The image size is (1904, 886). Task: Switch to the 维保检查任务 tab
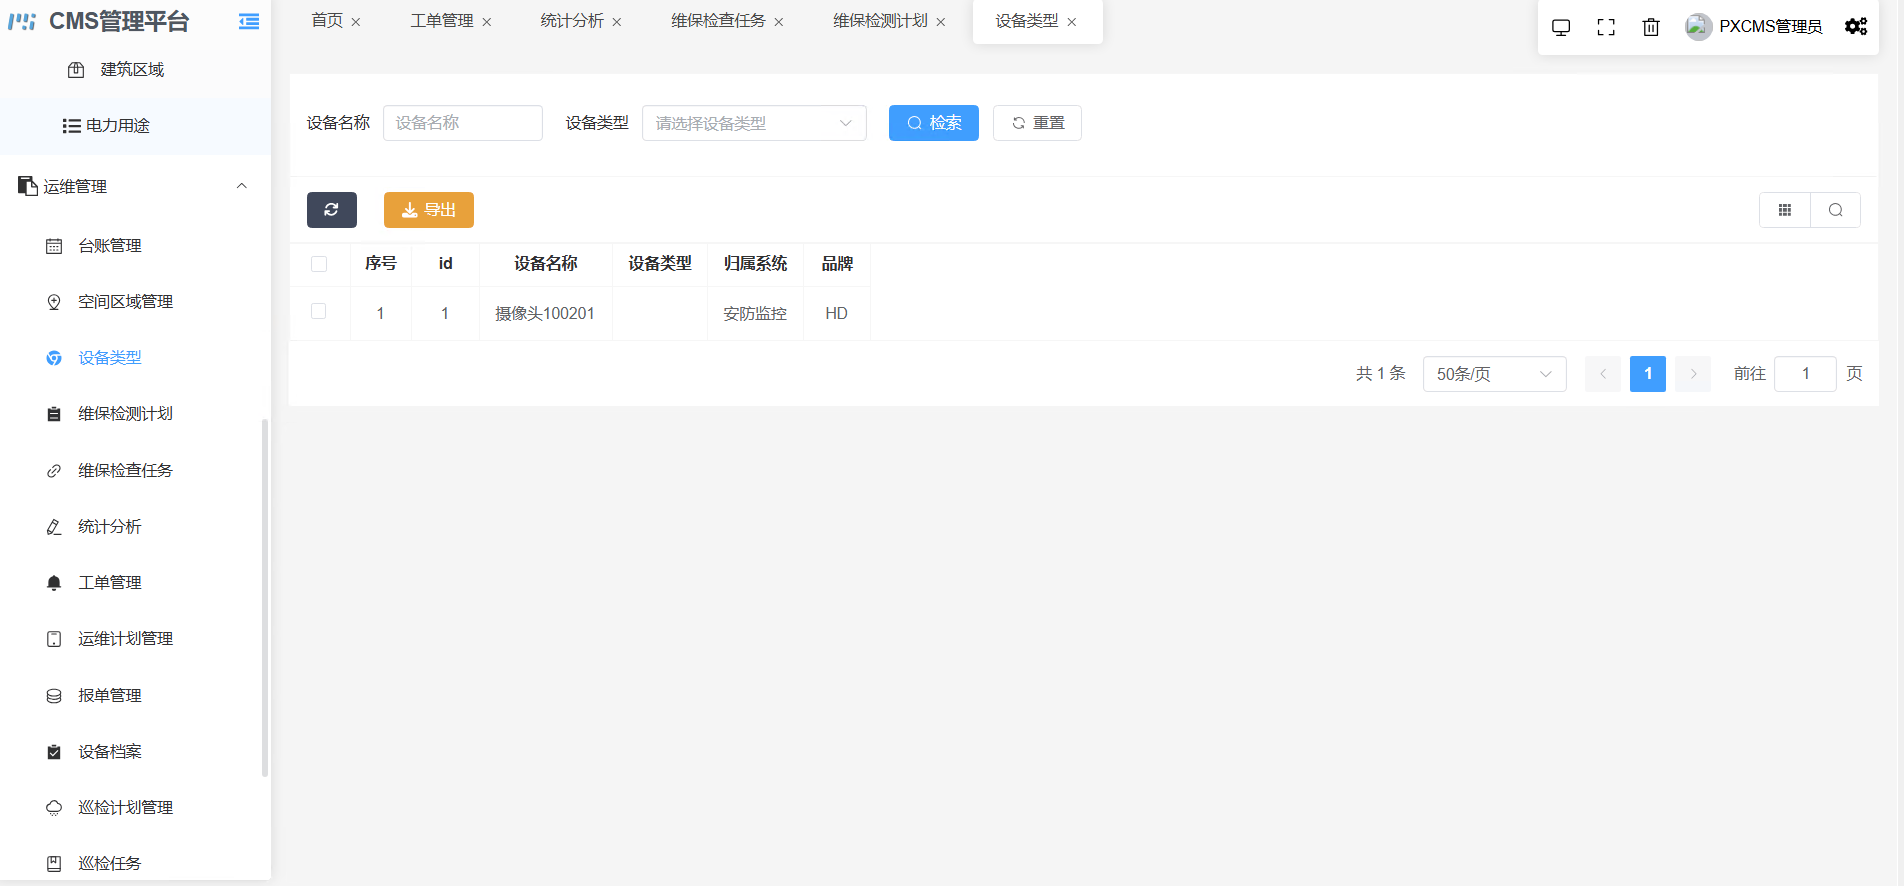[x=718, y=21]
